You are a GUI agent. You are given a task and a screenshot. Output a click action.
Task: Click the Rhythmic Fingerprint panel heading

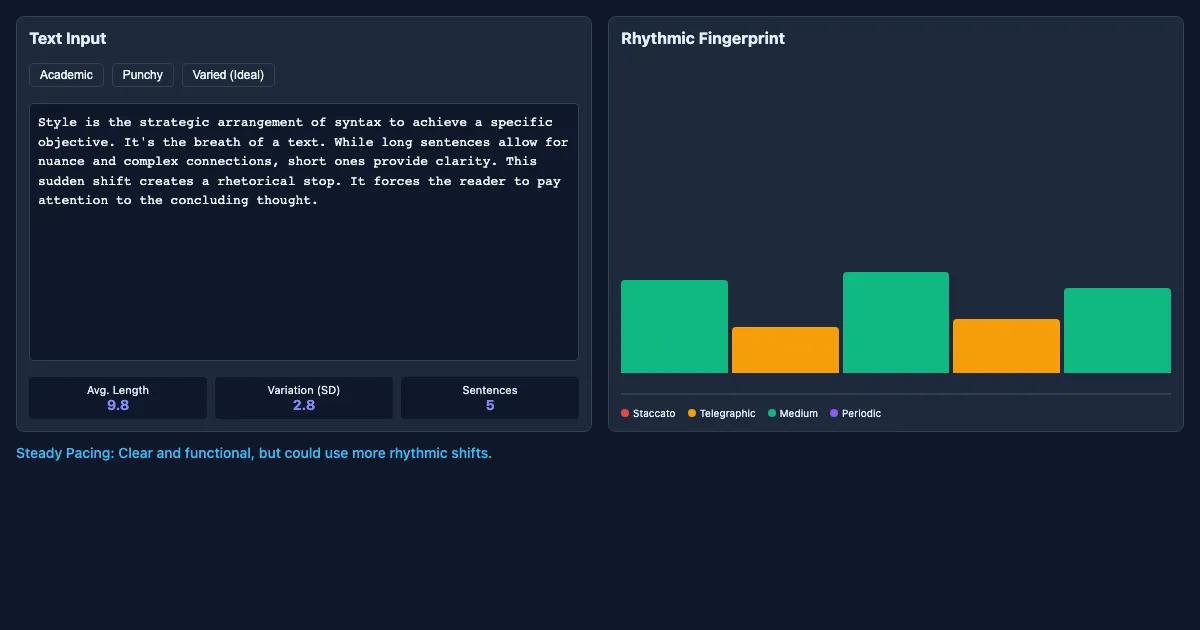(x=703, y=38)
